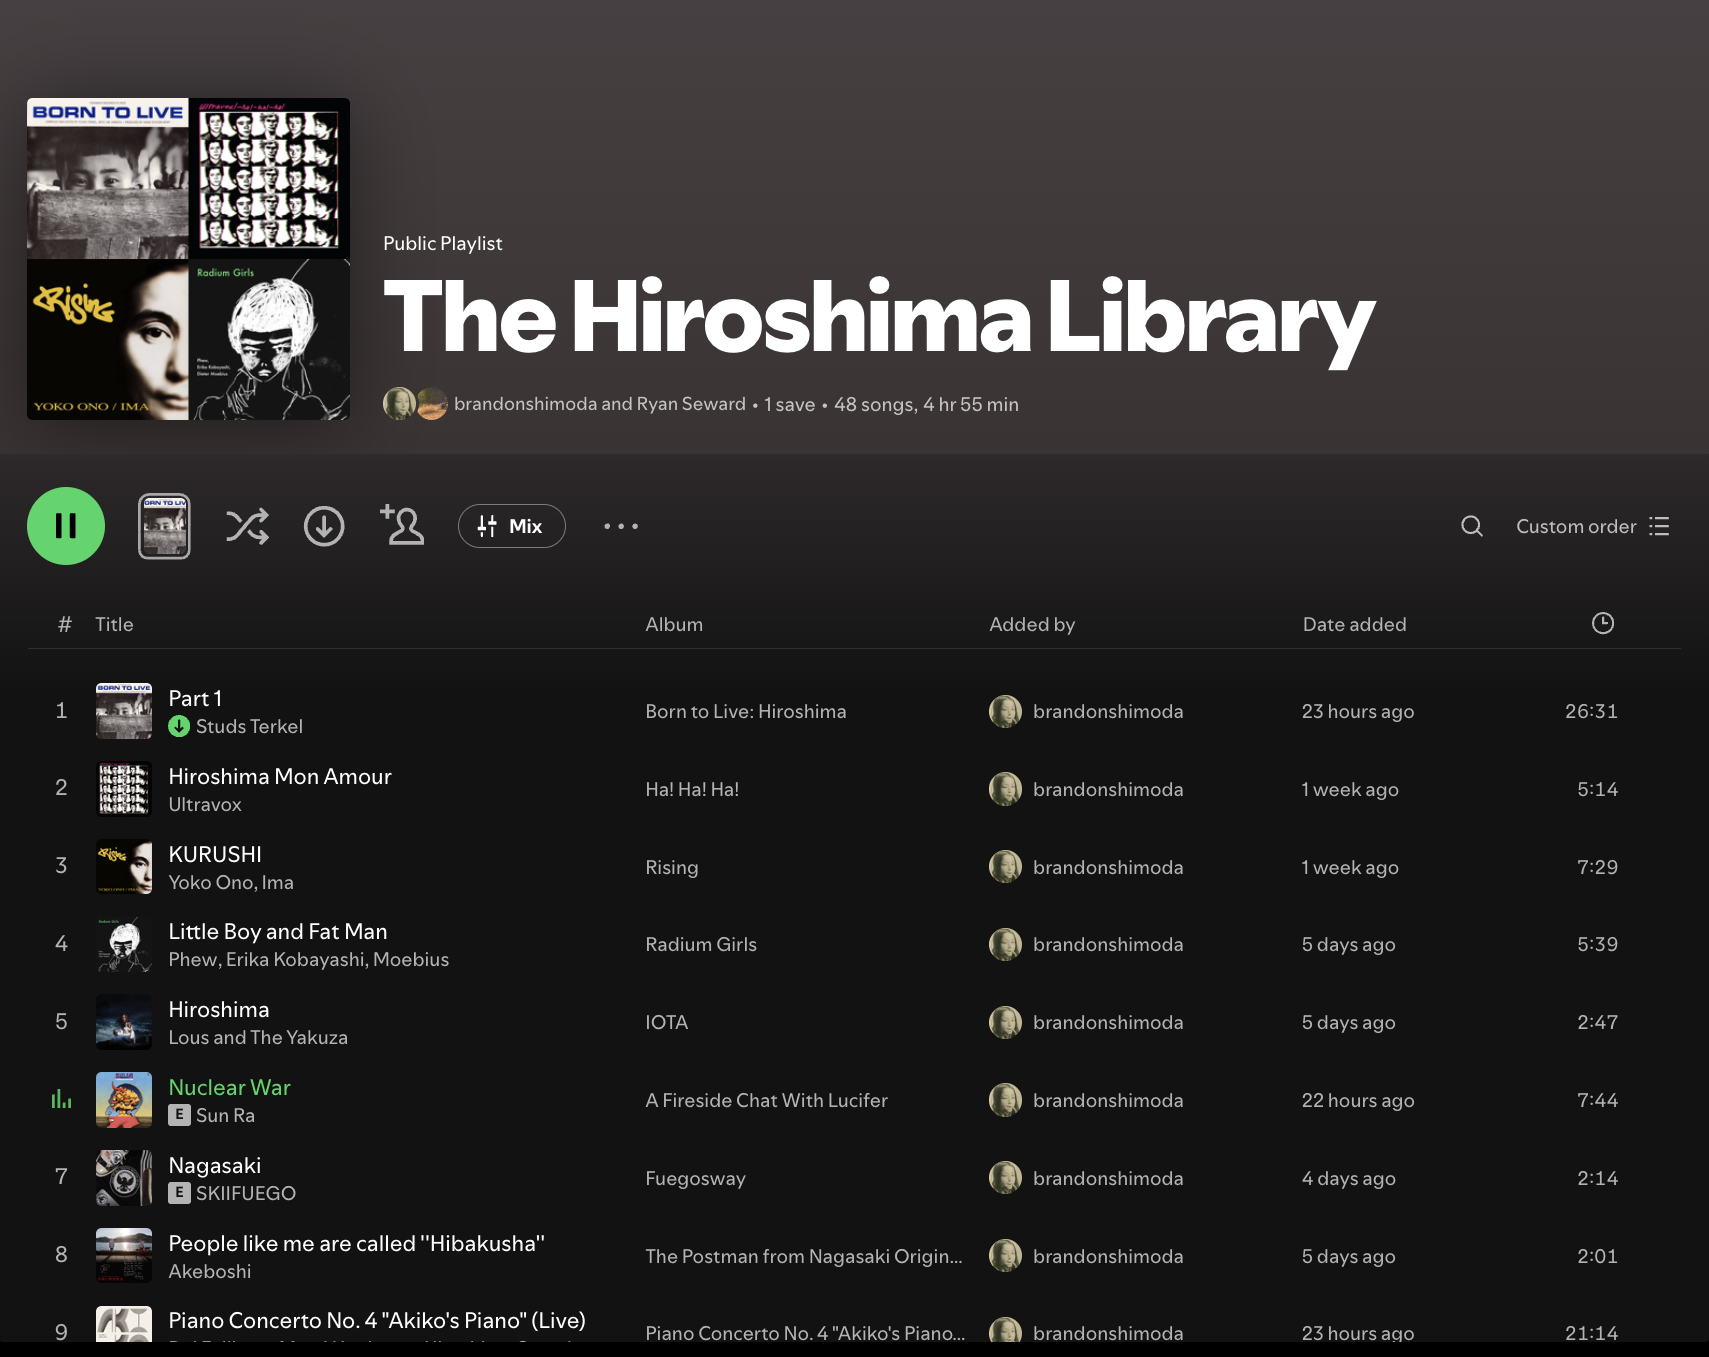Search within the playlist
Image resolution: width=1709 pixels, height=1357 pixels.
coord(1472,526)
